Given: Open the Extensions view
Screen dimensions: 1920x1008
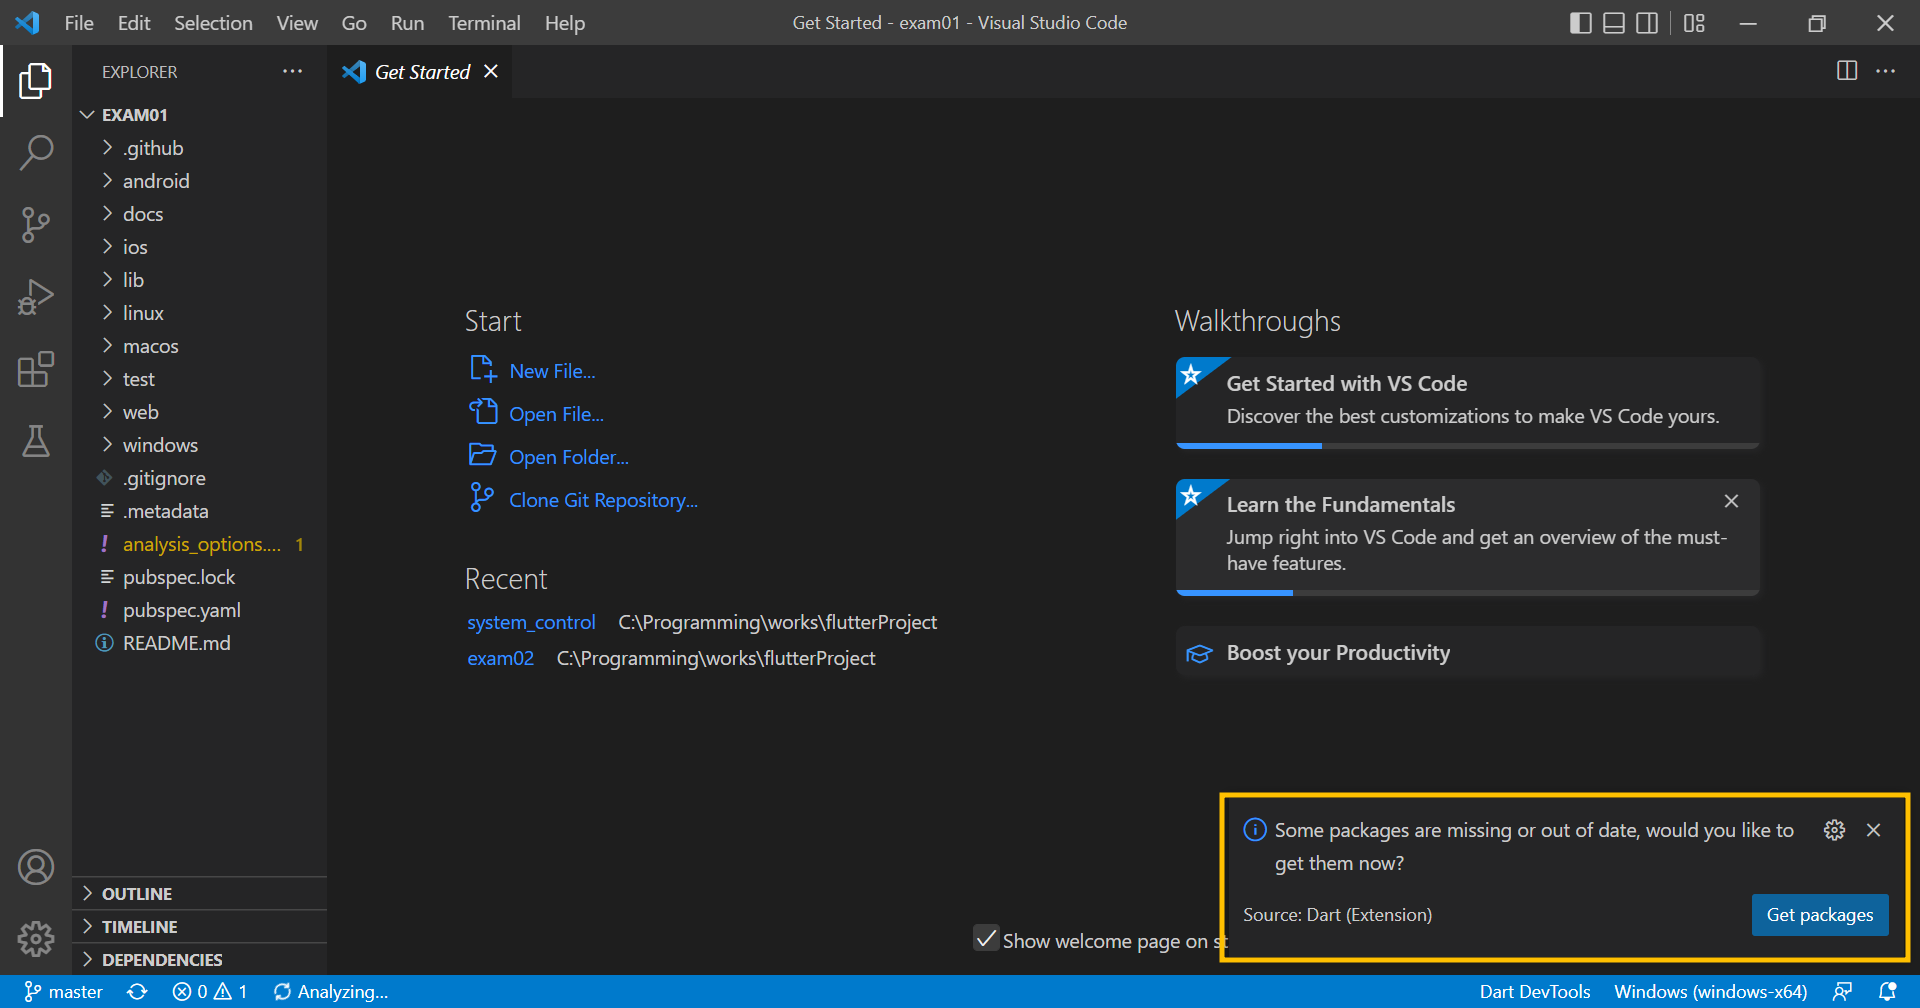Looking at the screenshot, I should pos(36,369).
